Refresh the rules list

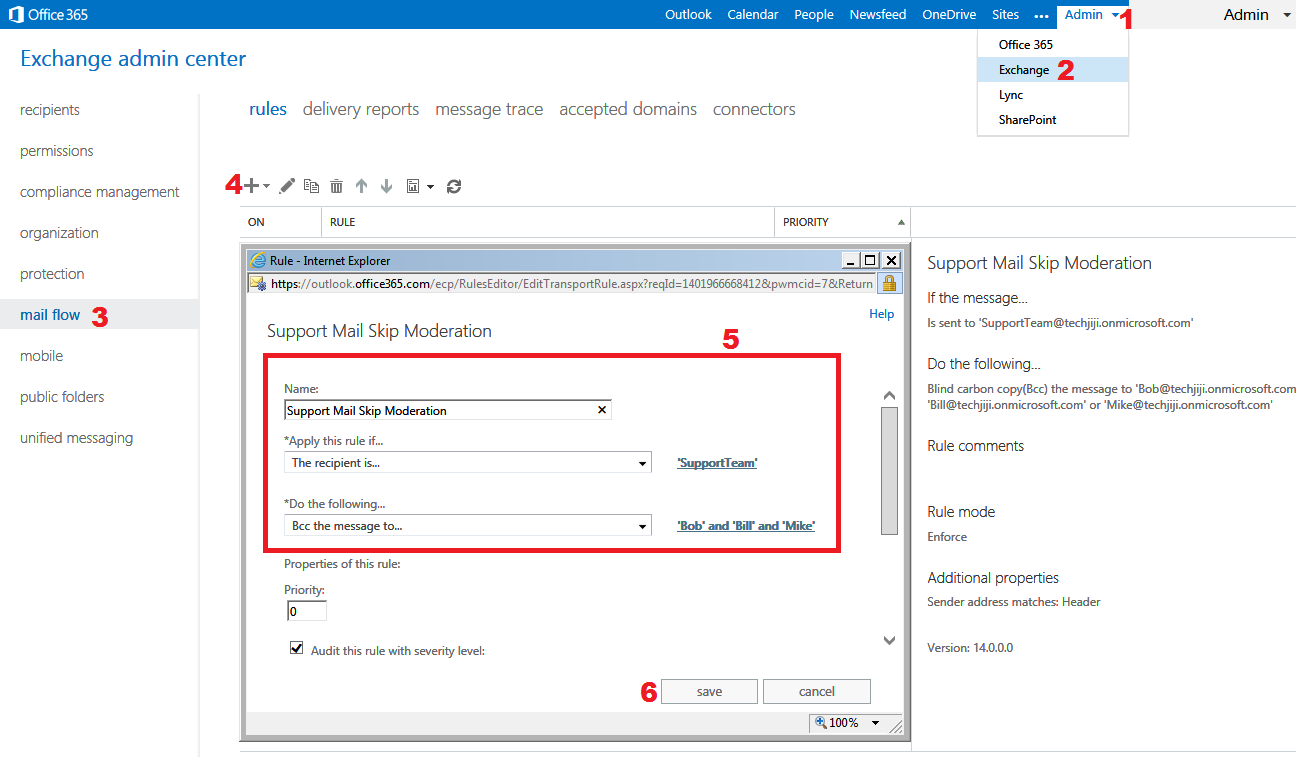click(x=453, y=185)
